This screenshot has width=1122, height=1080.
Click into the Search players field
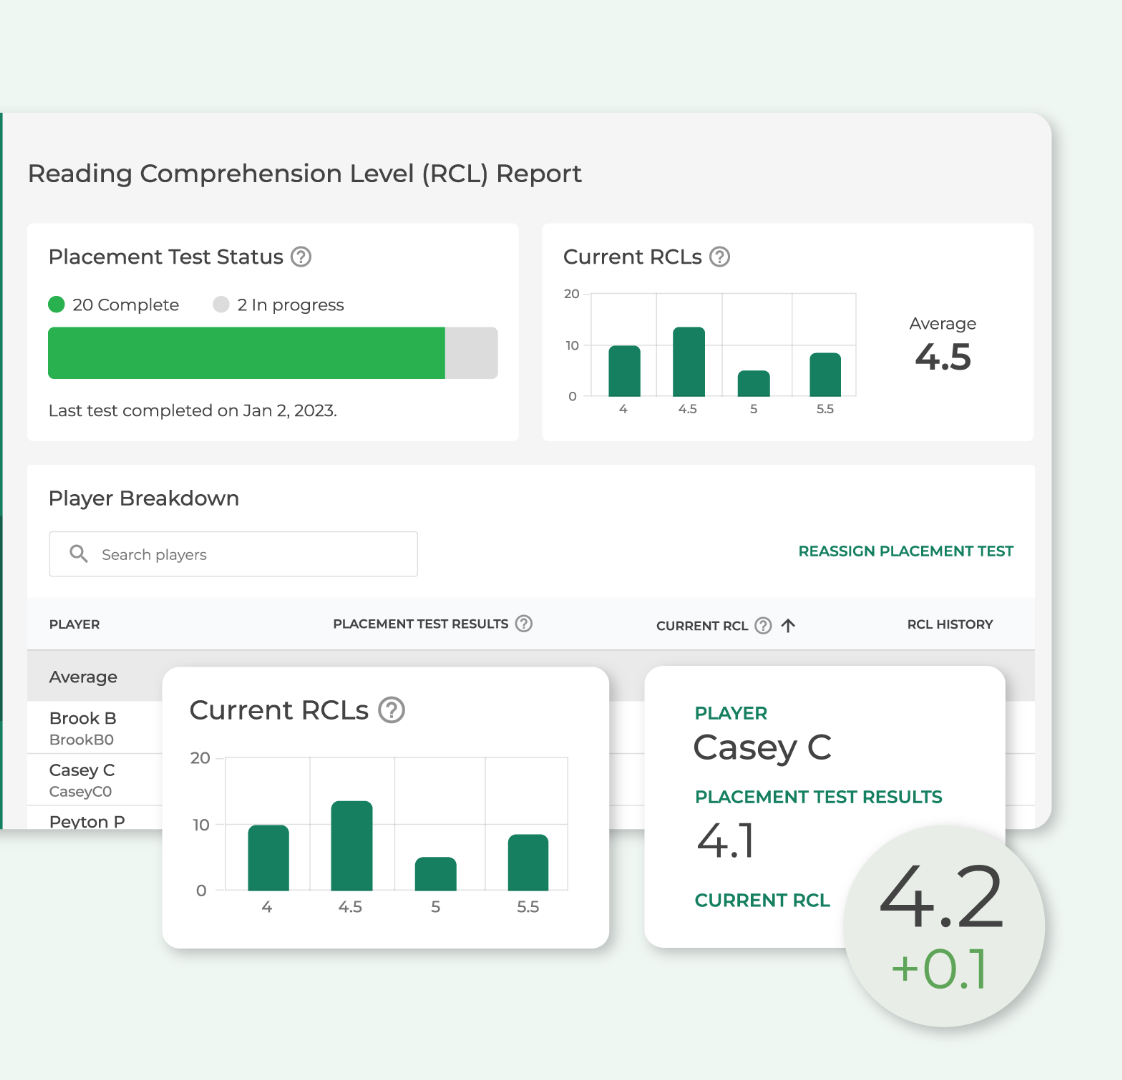coord(233,554)
